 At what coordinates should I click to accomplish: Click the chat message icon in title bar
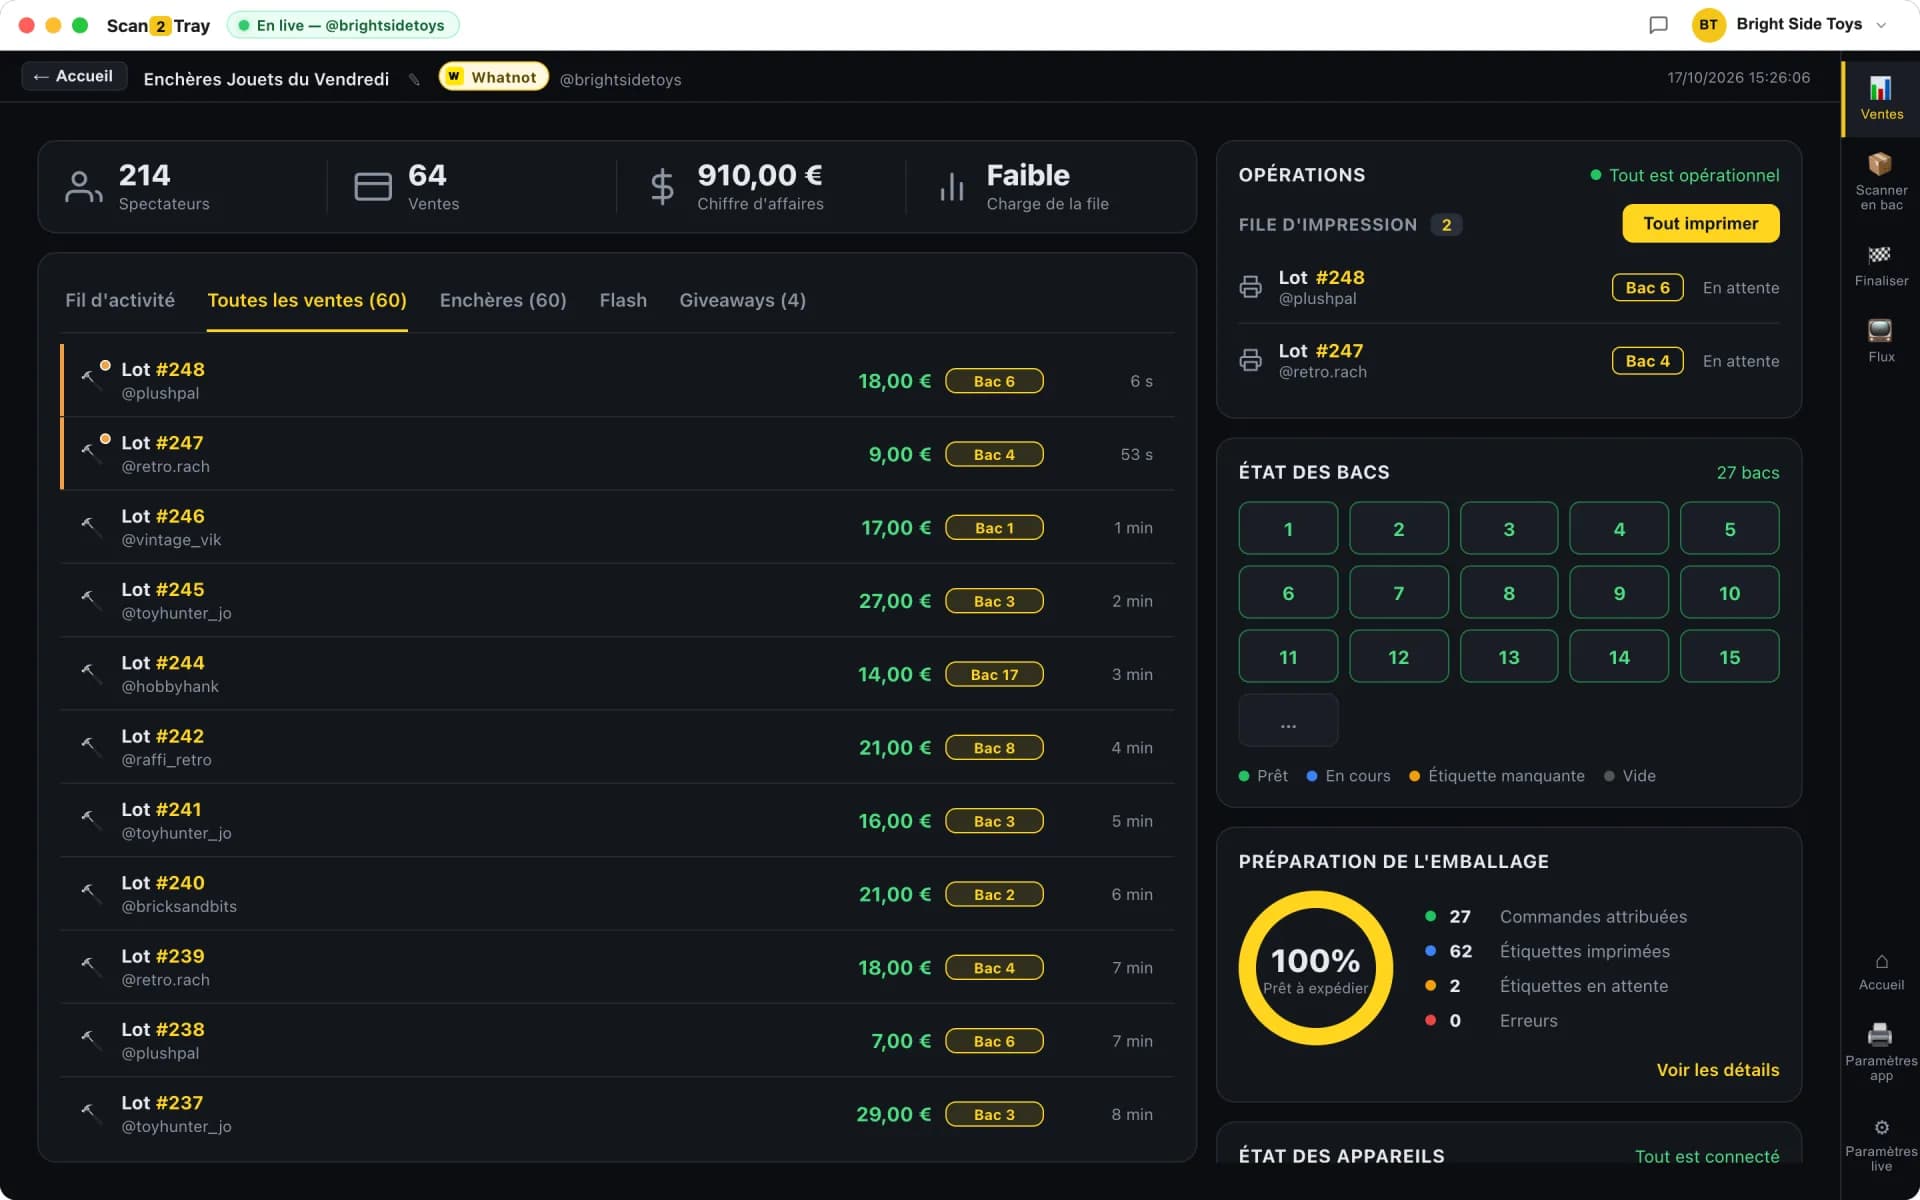[x=1658, y=25]
